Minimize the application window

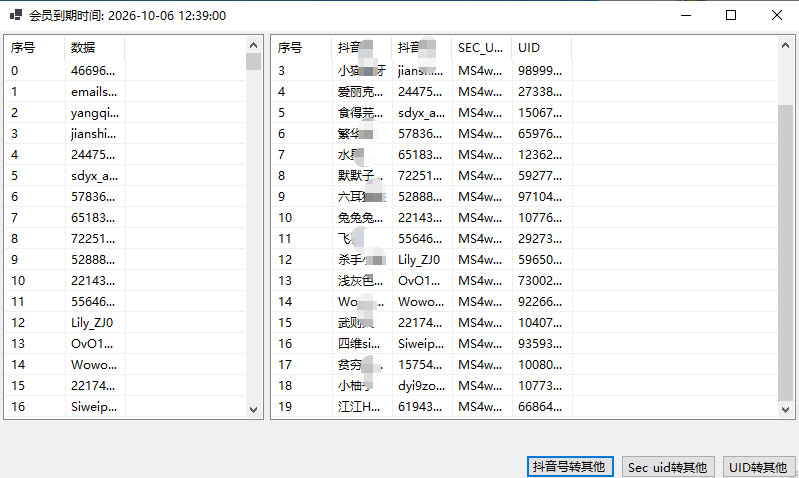pos(685,15)
